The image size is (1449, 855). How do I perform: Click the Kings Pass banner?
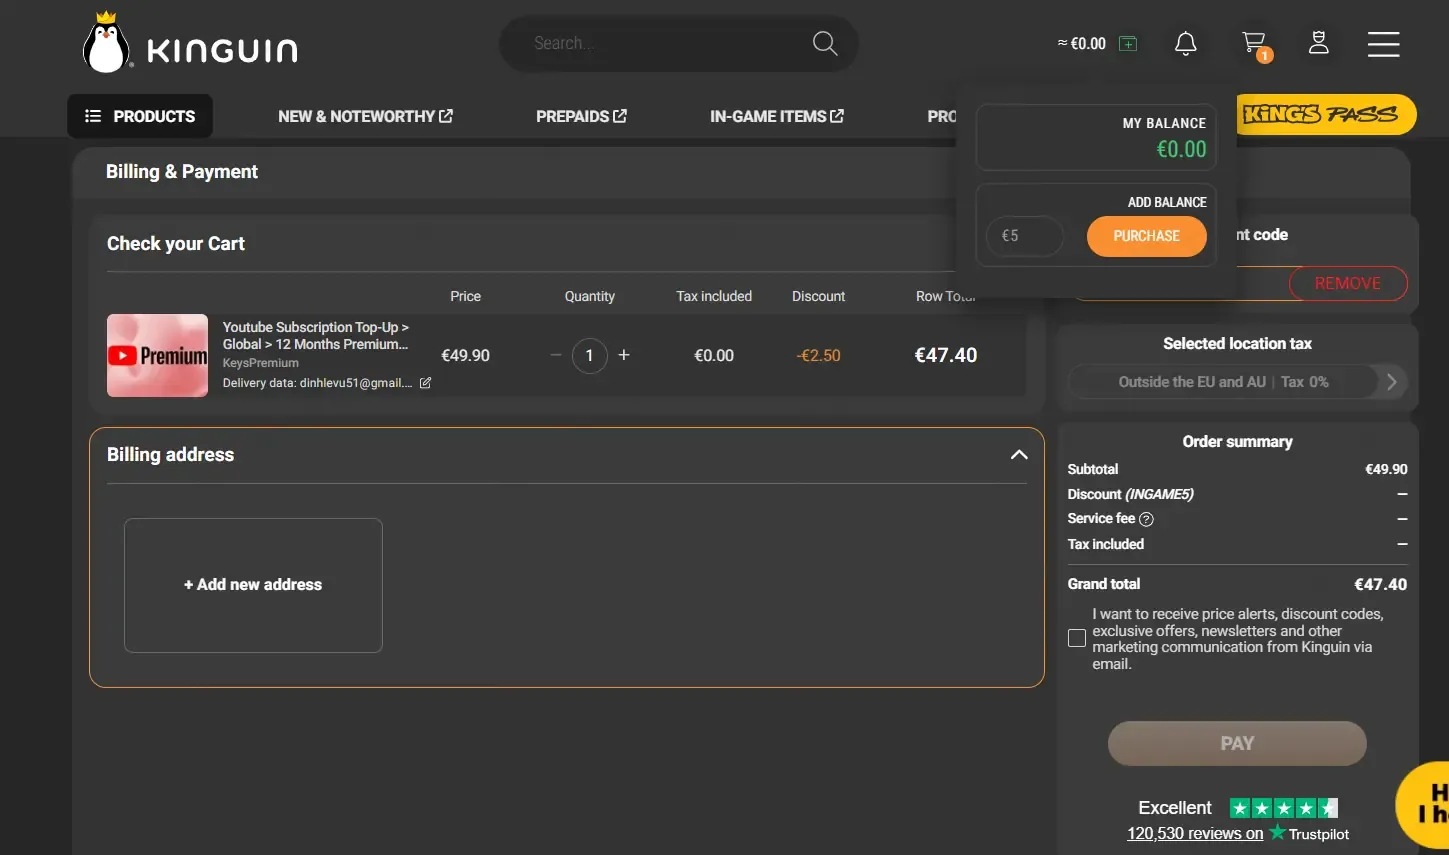pyautogui.click(x=1326, y=114)
